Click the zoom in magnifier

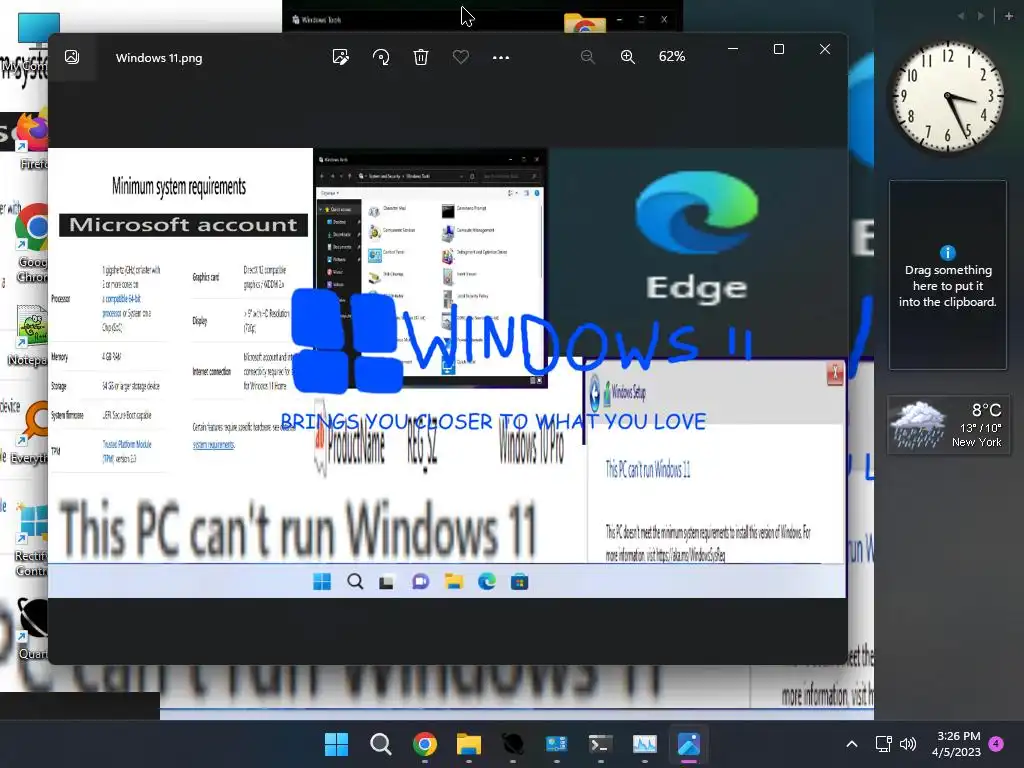tap(628, 57)
